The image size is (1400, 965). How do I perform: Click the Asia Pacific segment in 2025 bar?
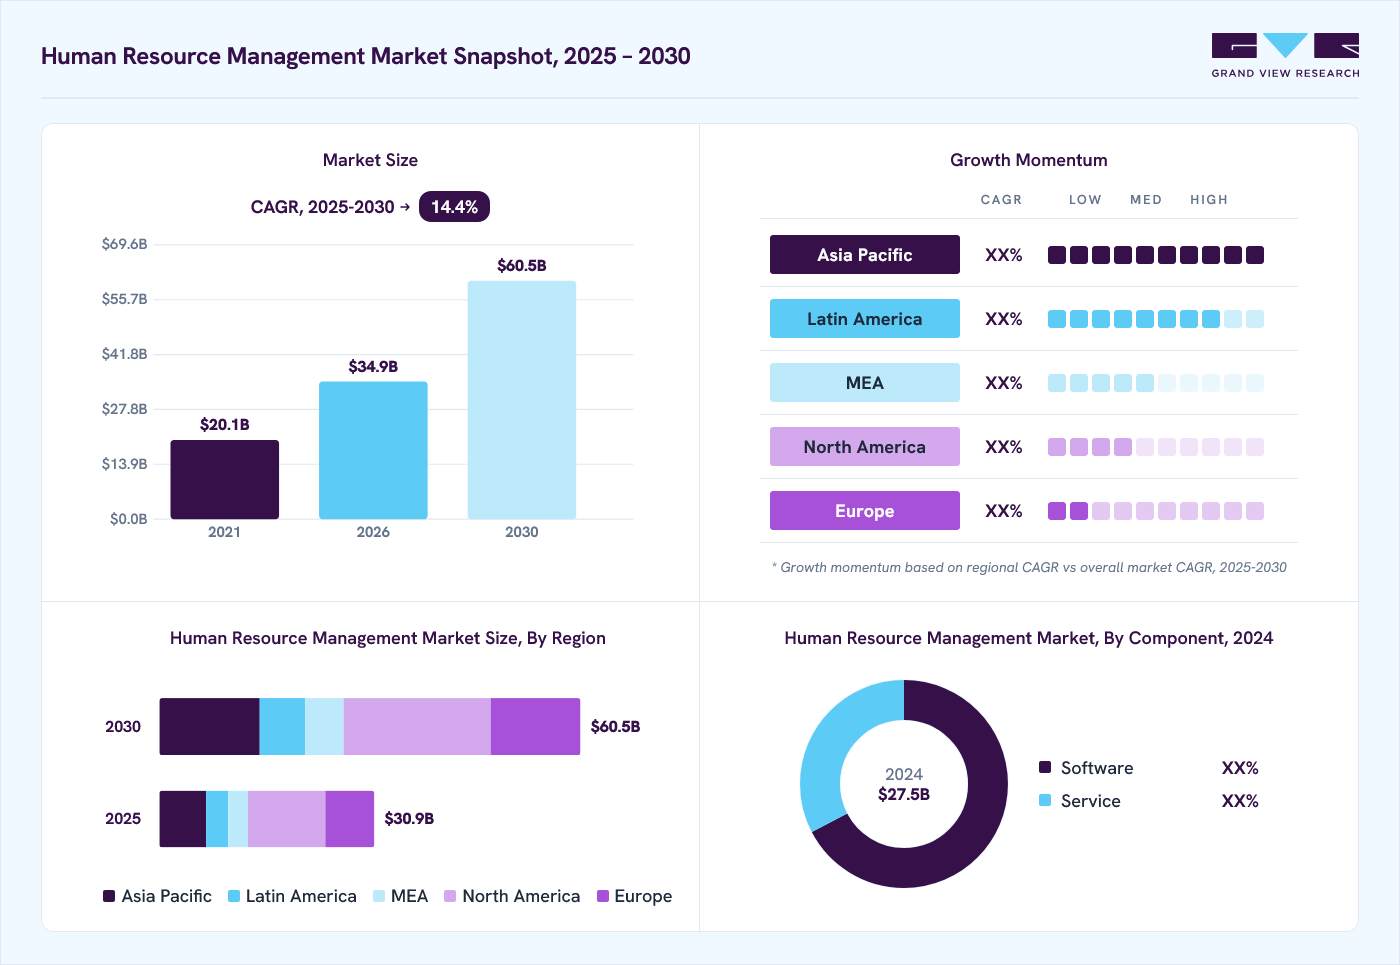tap(183, 819)
